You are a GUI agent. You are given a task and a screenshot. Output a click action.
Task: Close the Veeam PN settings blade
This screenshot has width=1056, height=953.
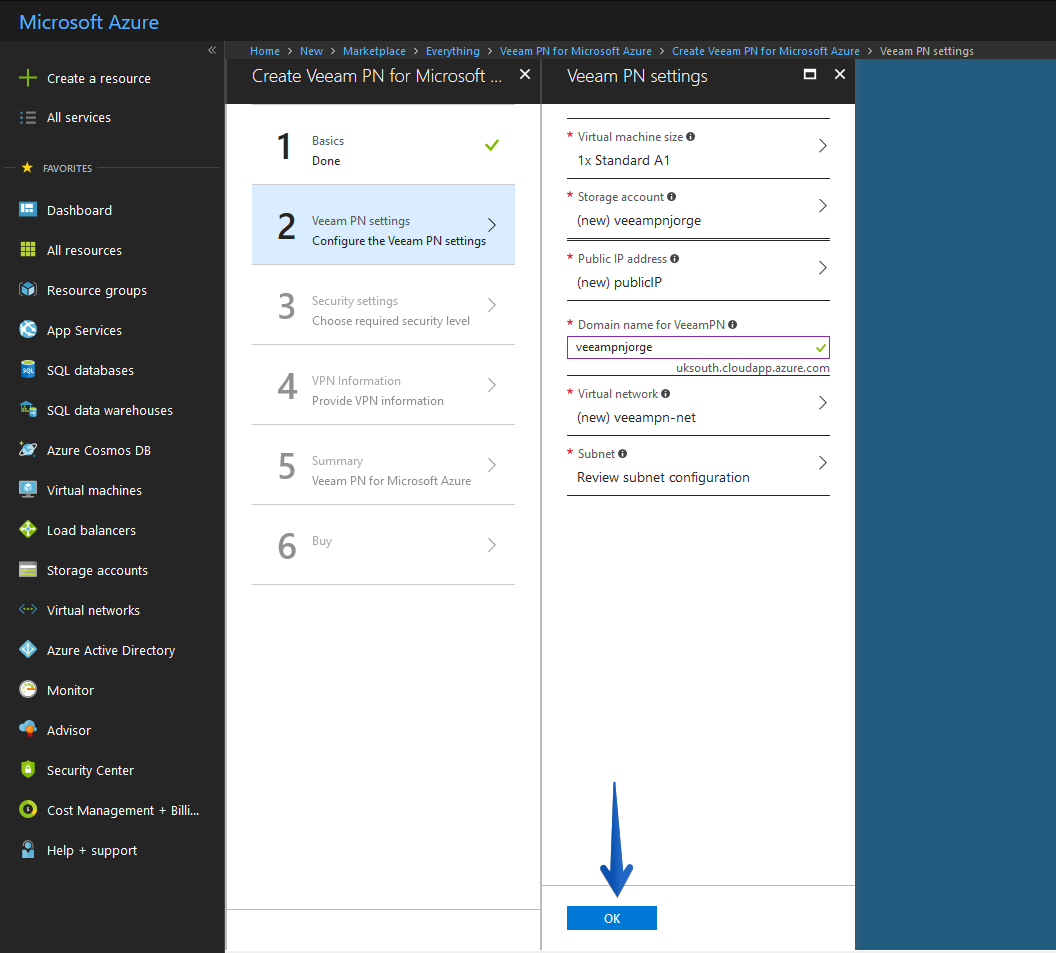pos(840,75)
